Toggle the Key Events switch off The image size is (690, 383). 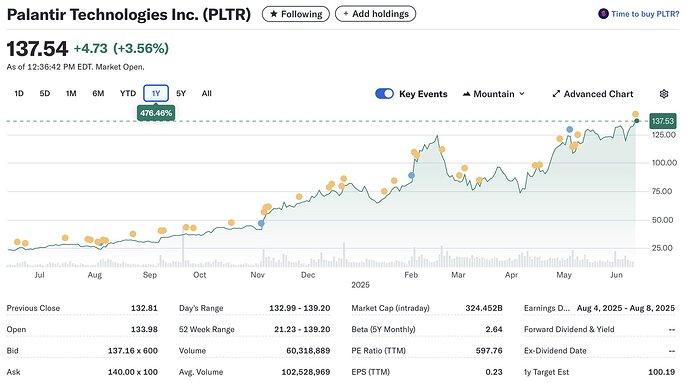[x=384, y=94]
